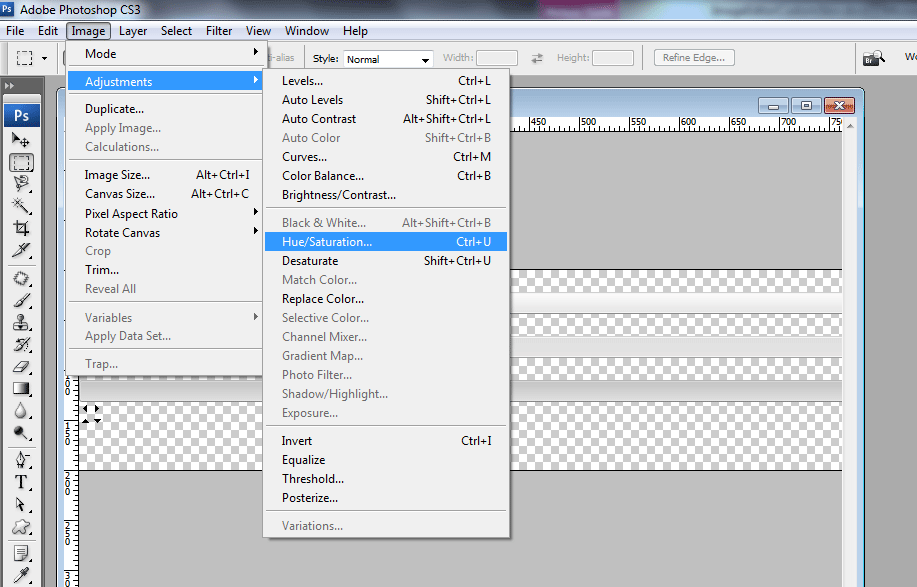
Task: Select the Blur tool
Action: tap(21, 410)
